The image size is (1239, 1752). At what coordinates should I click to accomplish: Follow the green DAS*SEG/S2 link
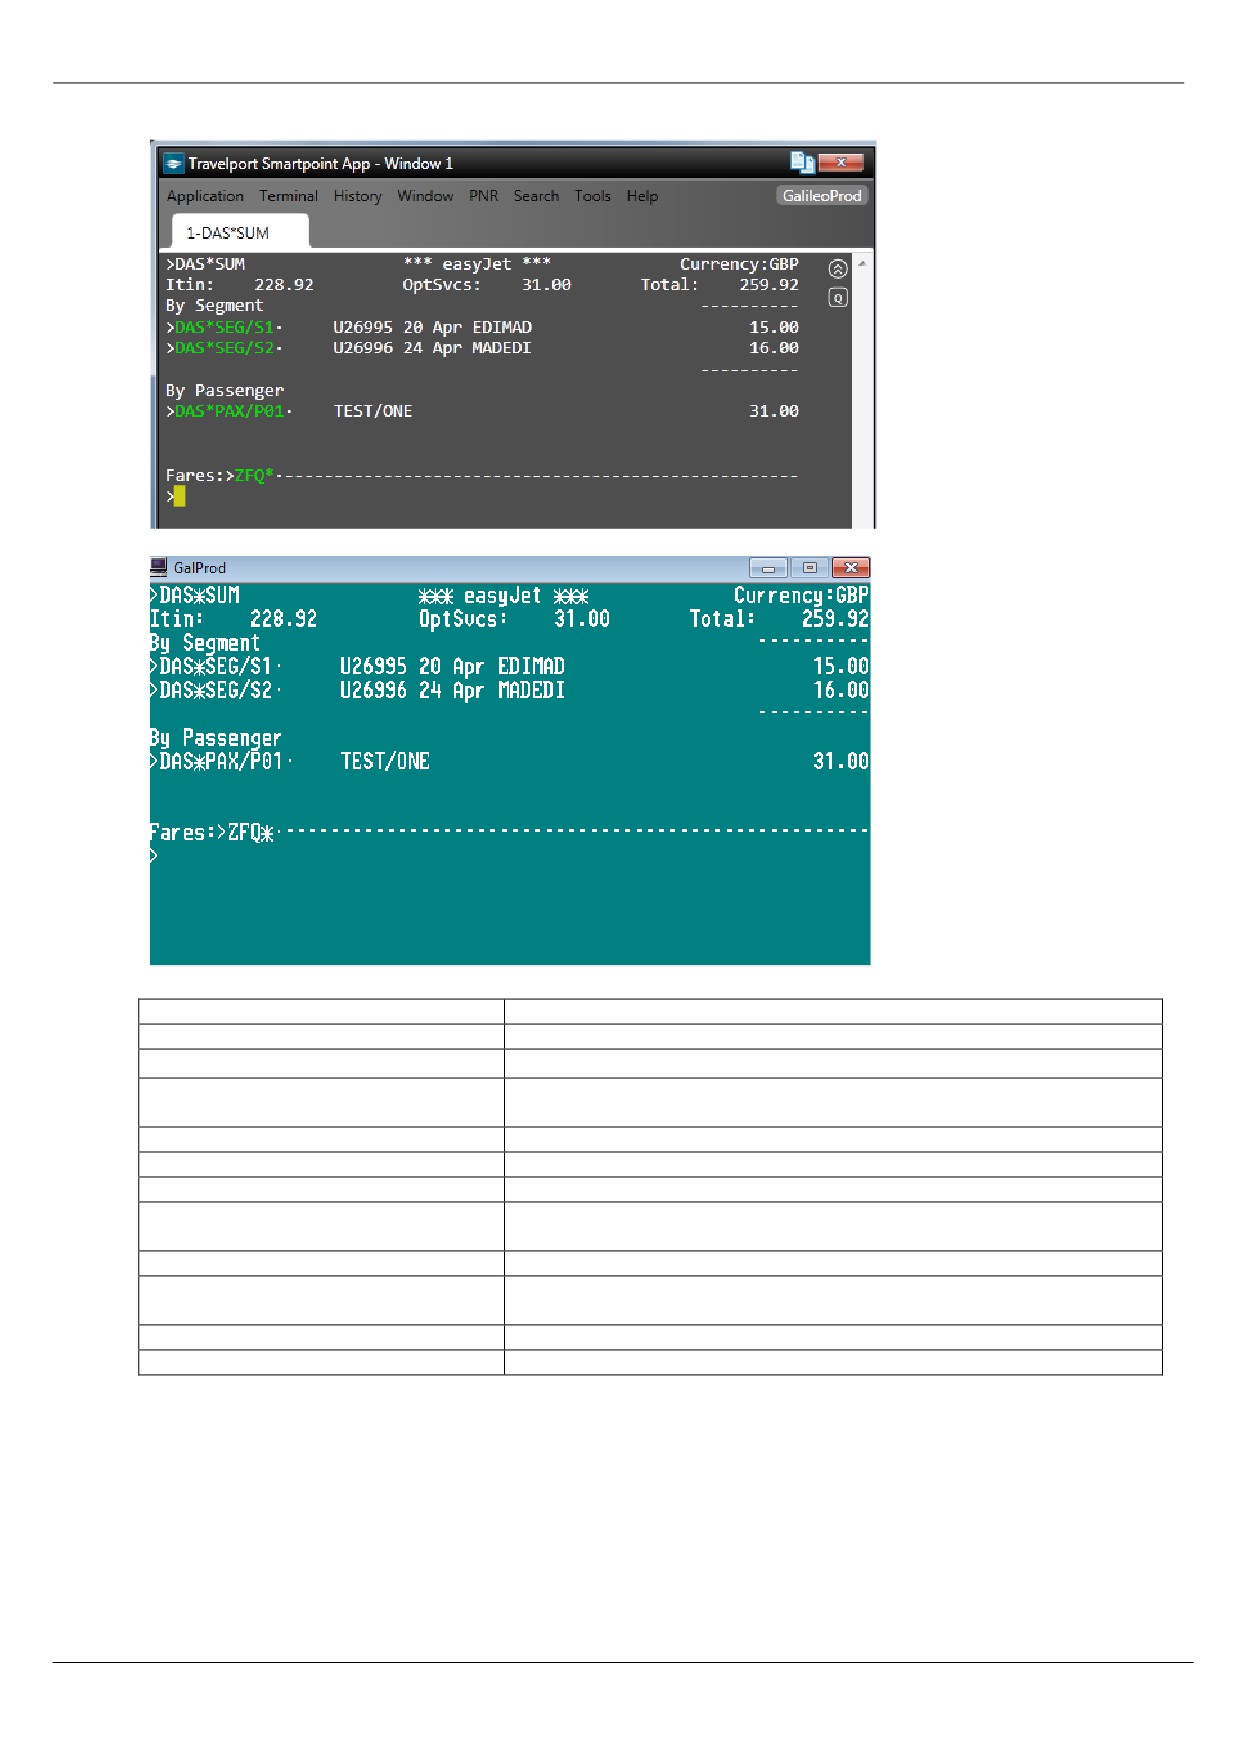(224, 348)
